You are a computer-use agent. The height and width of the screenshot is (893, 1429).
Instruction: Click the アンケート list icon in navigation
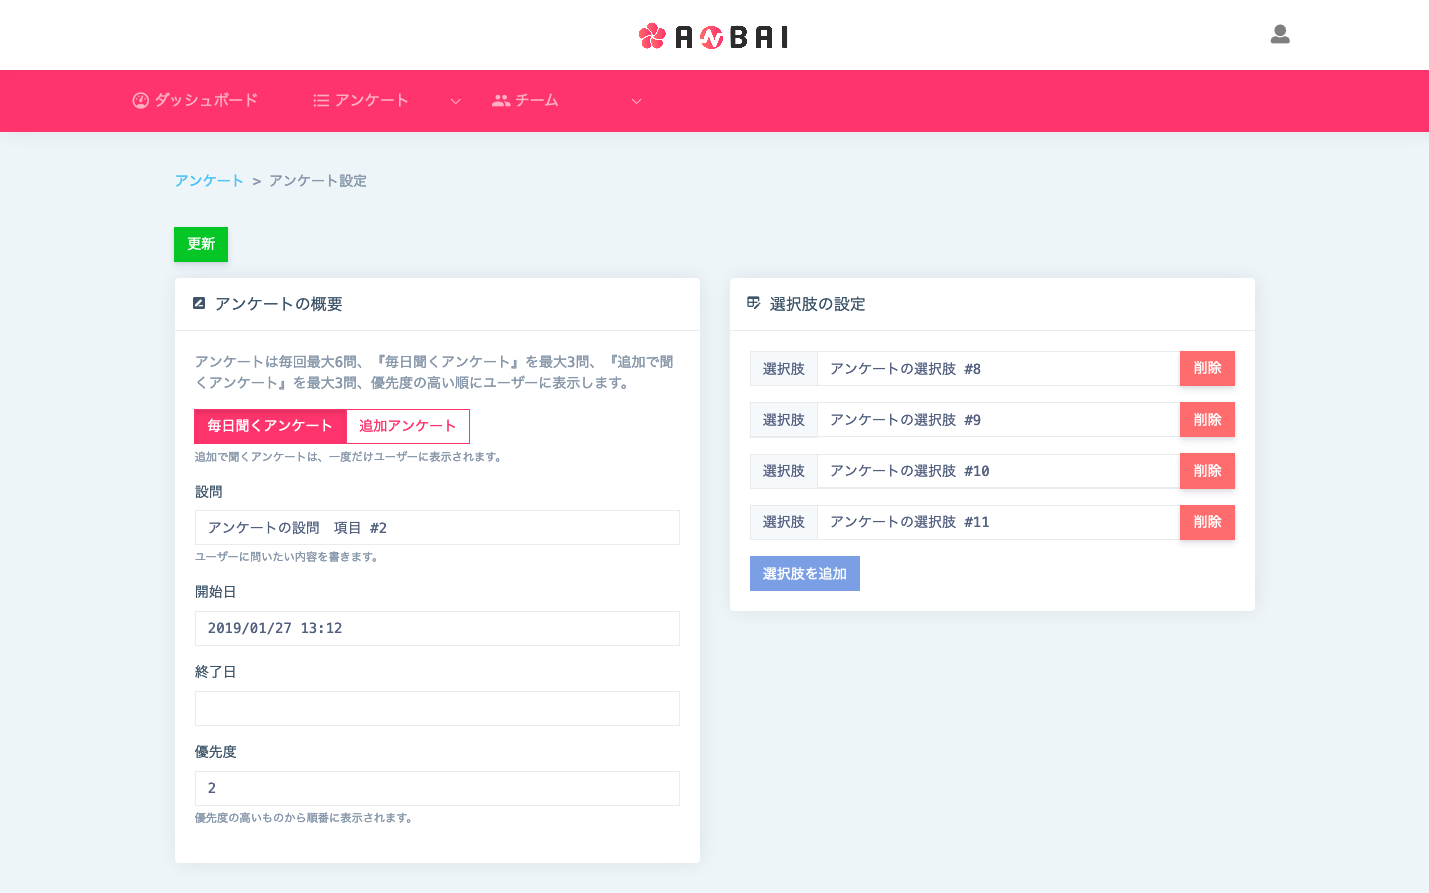tap(321, 100)
